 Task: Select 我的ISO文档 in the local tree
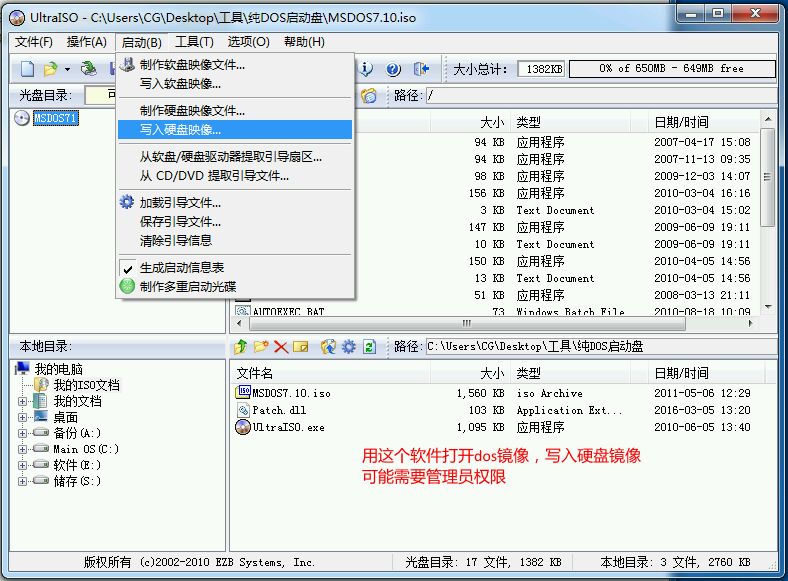click(x=86, y=385)
